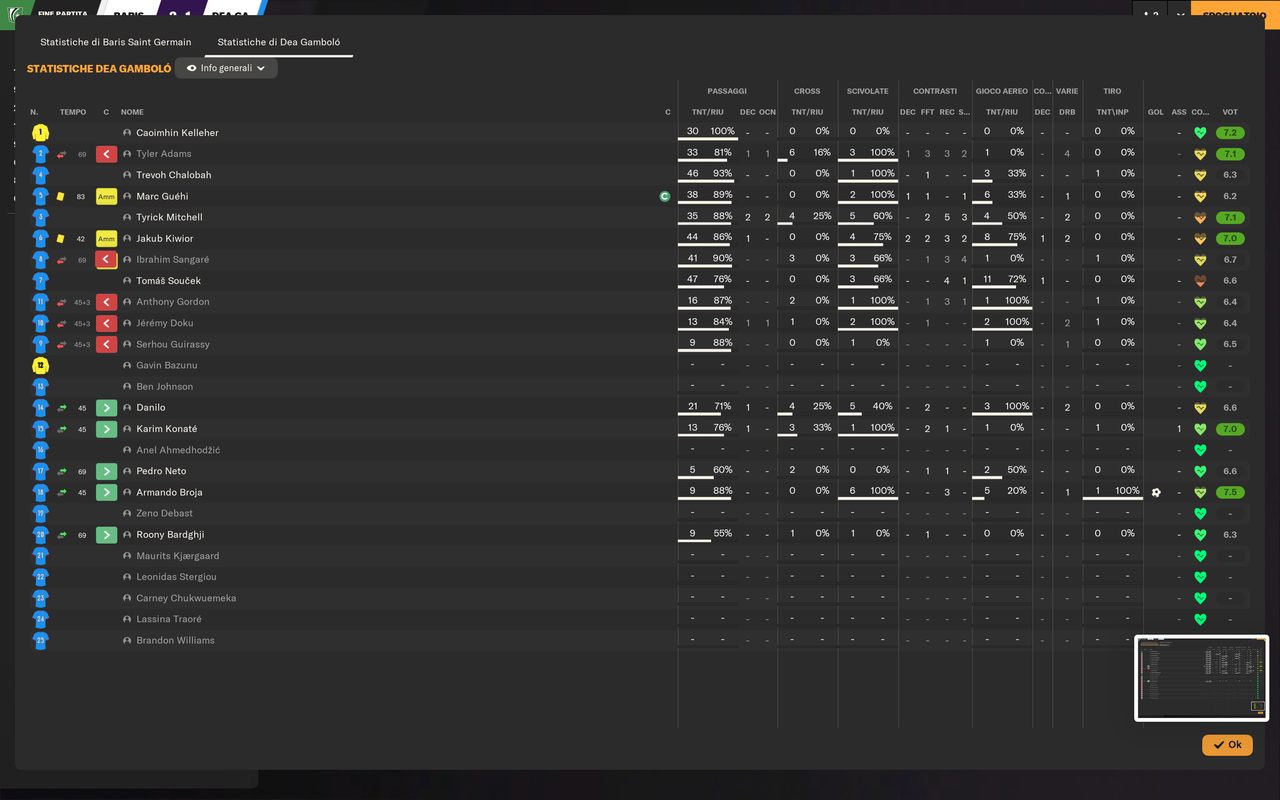Open the Info generali view dropdown
The image size is (1280, 800).
(226, 68)
